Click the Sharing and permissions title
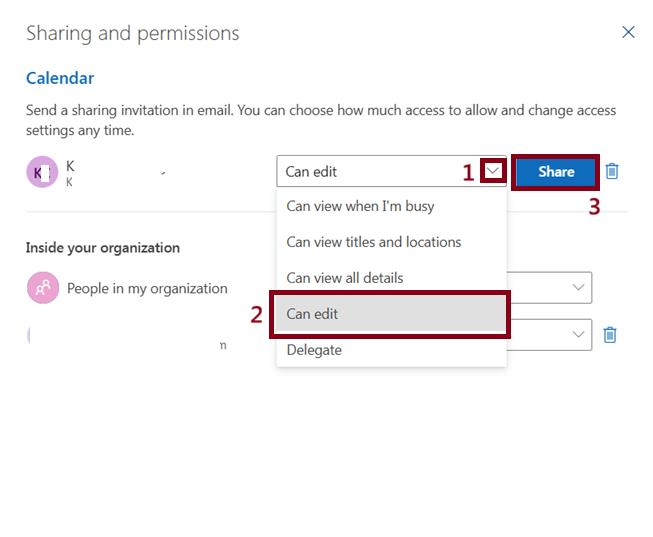This screenshot has width=653, height=537. [133, 33]
